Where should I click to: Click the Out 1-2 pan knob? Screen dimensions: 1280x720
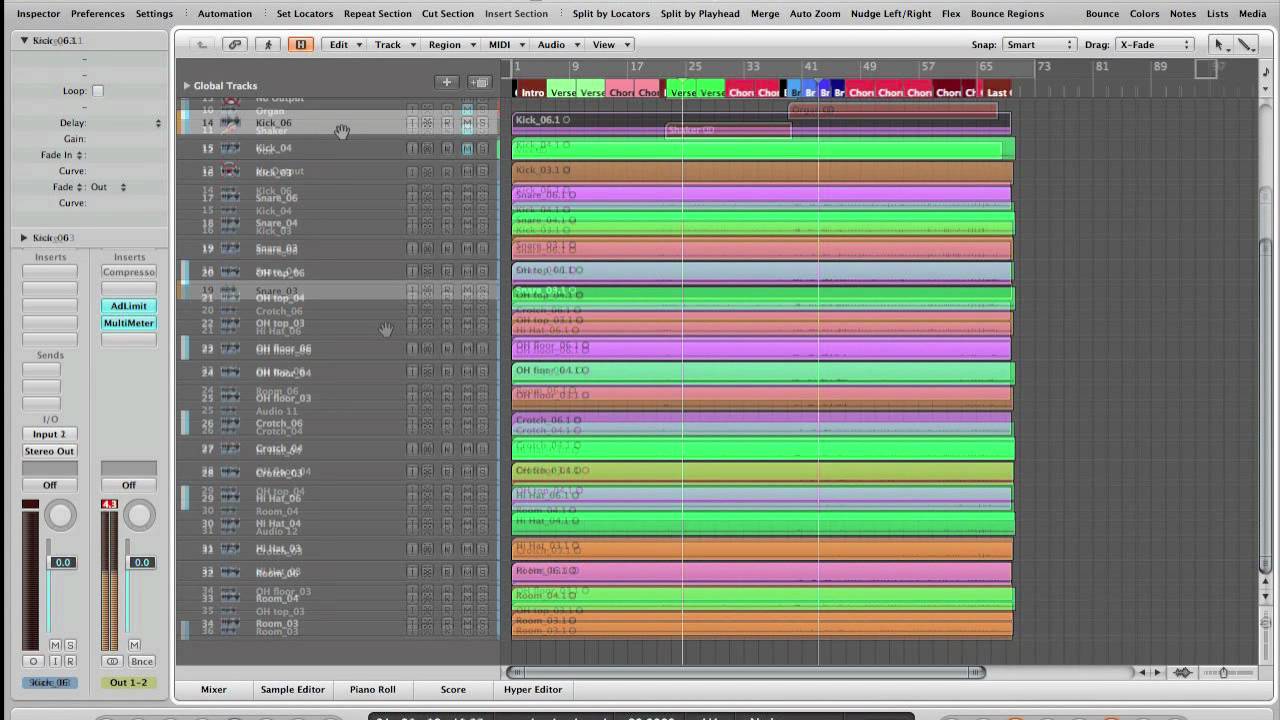(140, 516)
